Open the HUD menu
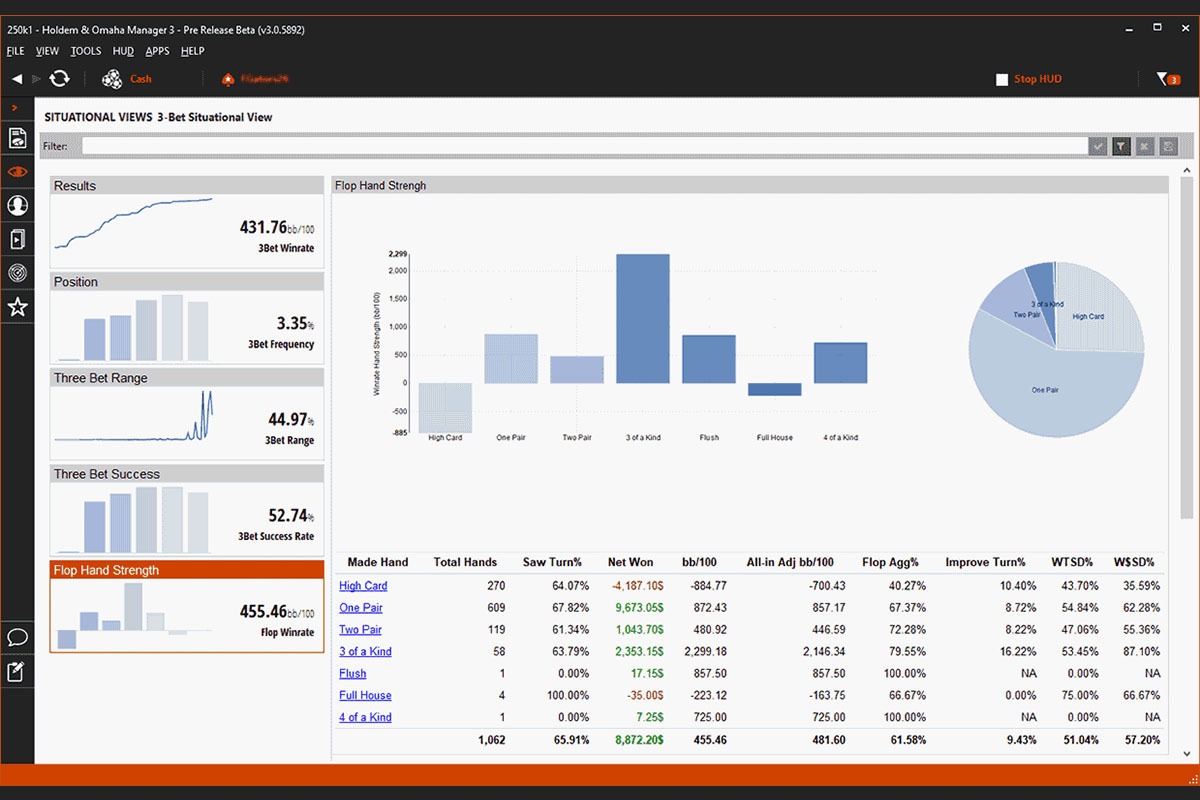The height and width of the screenshot is (800, 1200). pos(123,51)
